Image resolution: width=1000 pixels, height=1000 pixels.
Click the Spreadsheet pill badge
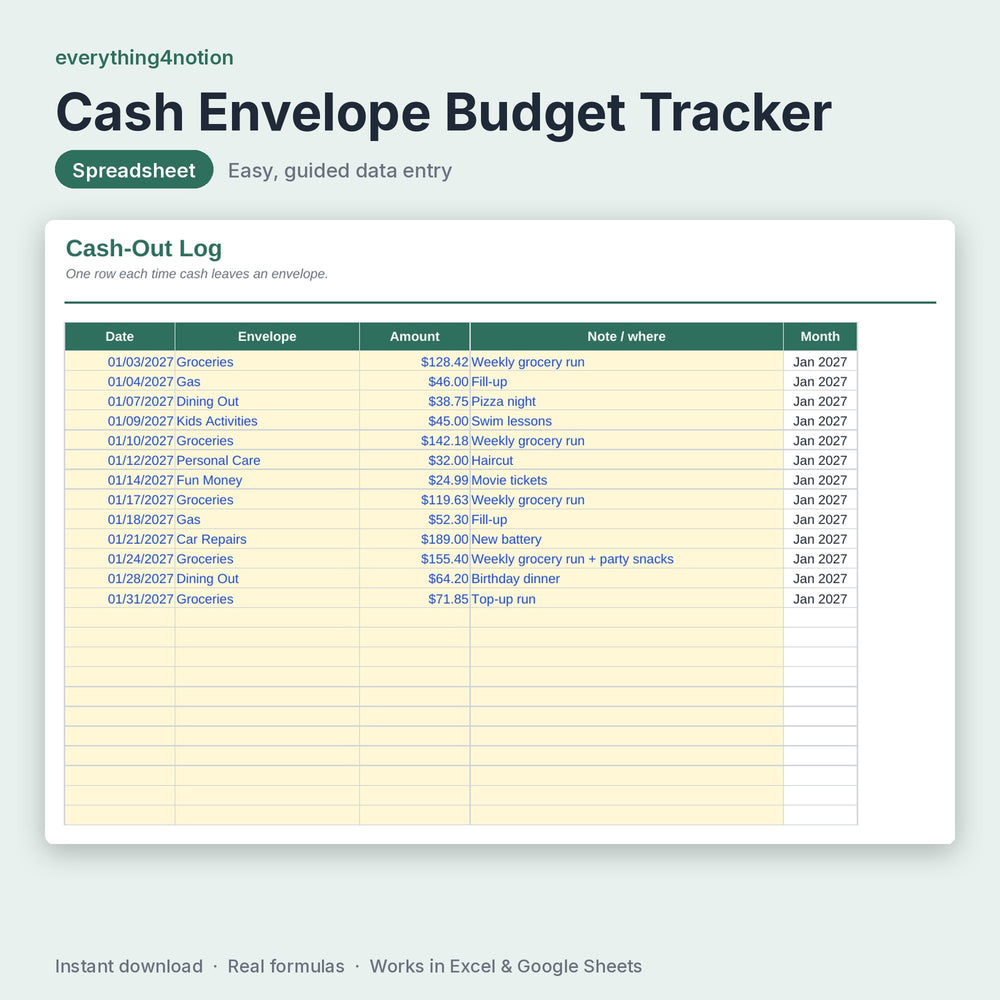(134, 170)
